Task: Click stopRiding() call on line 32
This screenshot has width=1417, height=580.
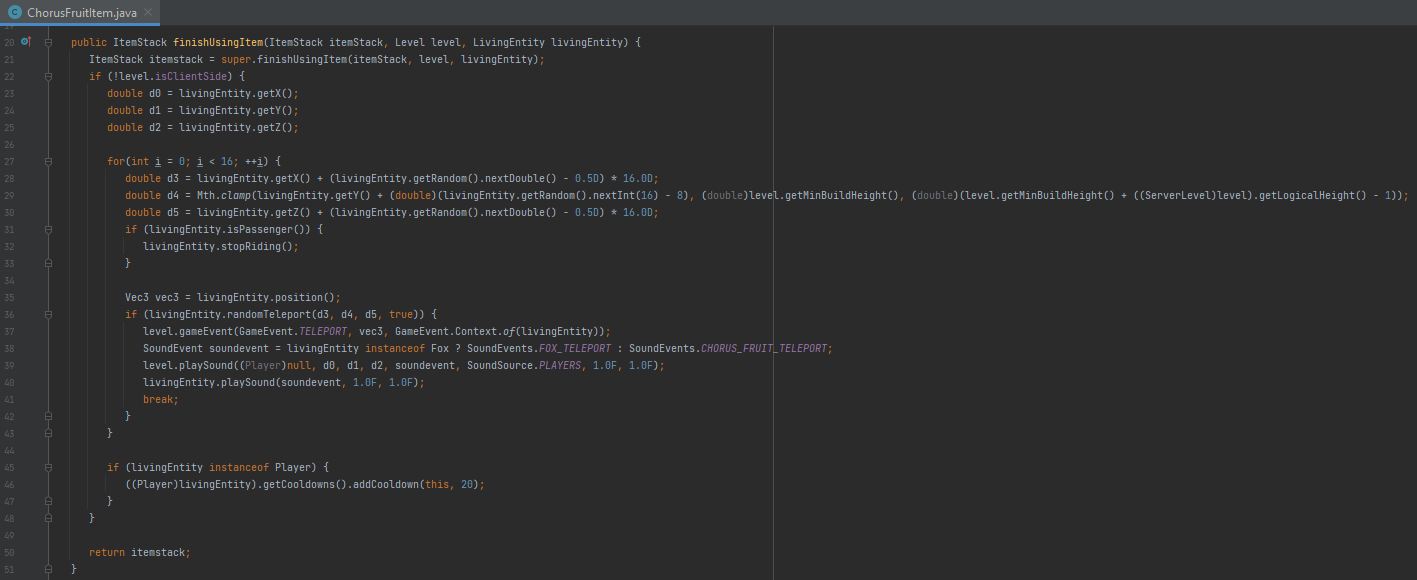Action: pyautogui.click(x=257, y=246)
